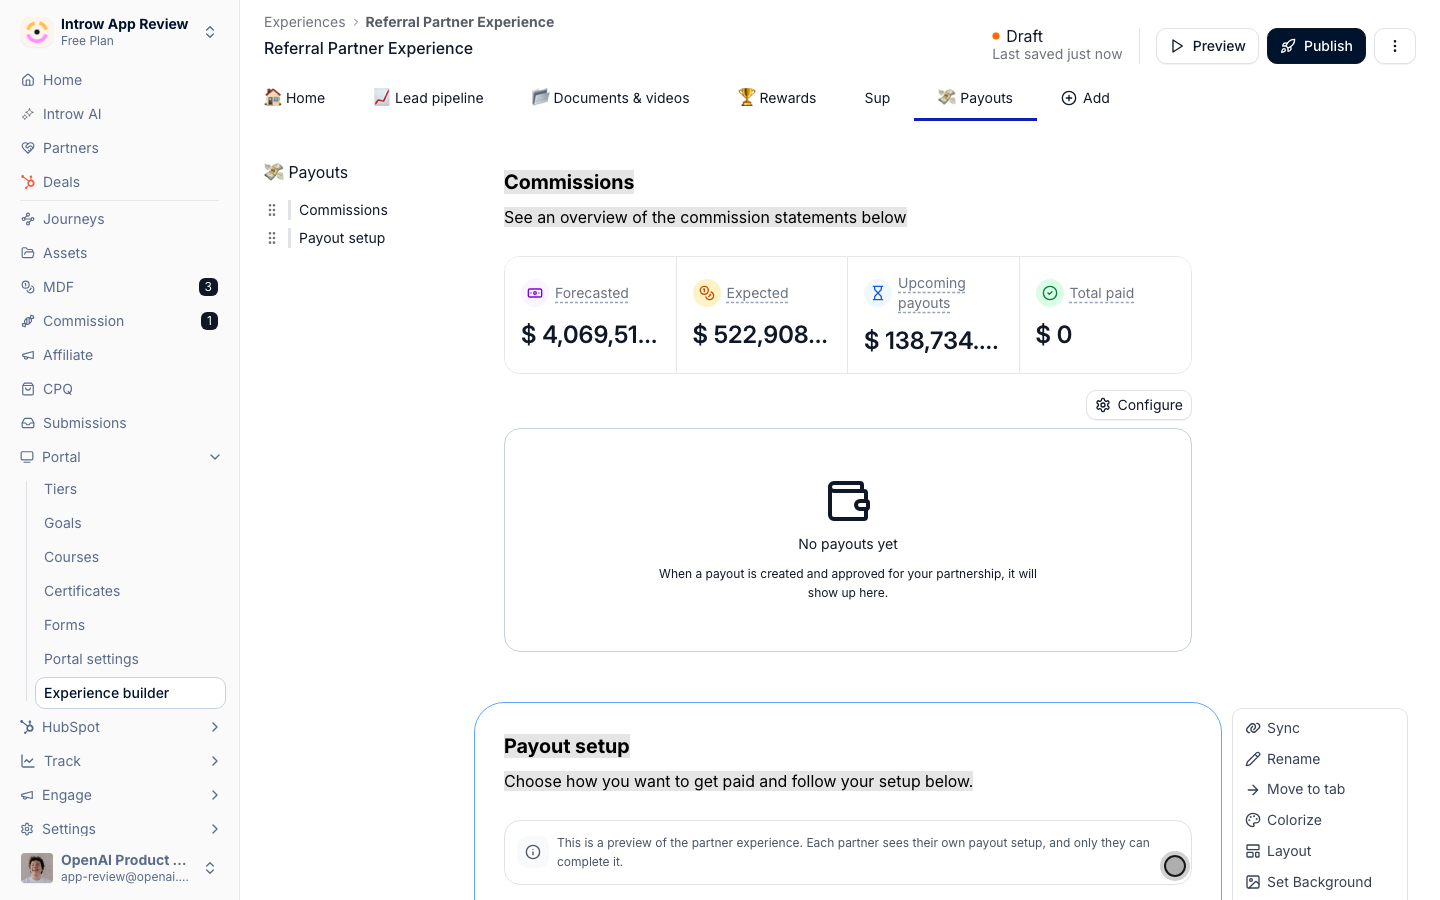This screenshot has height=900, width=1440.
Task: Click the CPQ sidebar icon
Action: coord(28,389)
